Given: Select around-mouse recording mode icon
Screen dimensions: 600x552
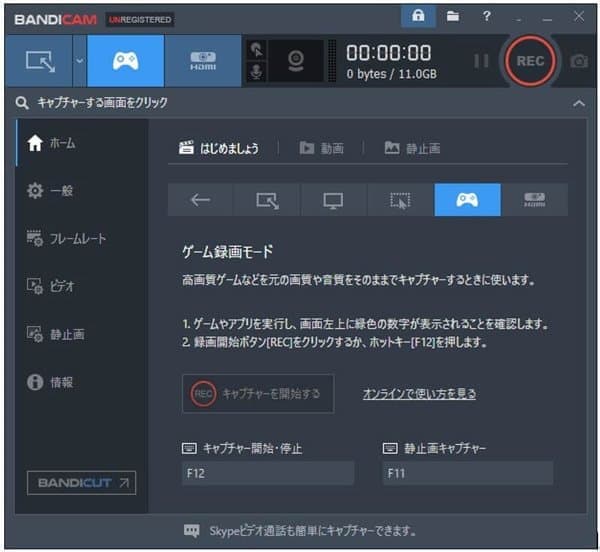Looking at the screenshot, I should click(x=400, y=200).
